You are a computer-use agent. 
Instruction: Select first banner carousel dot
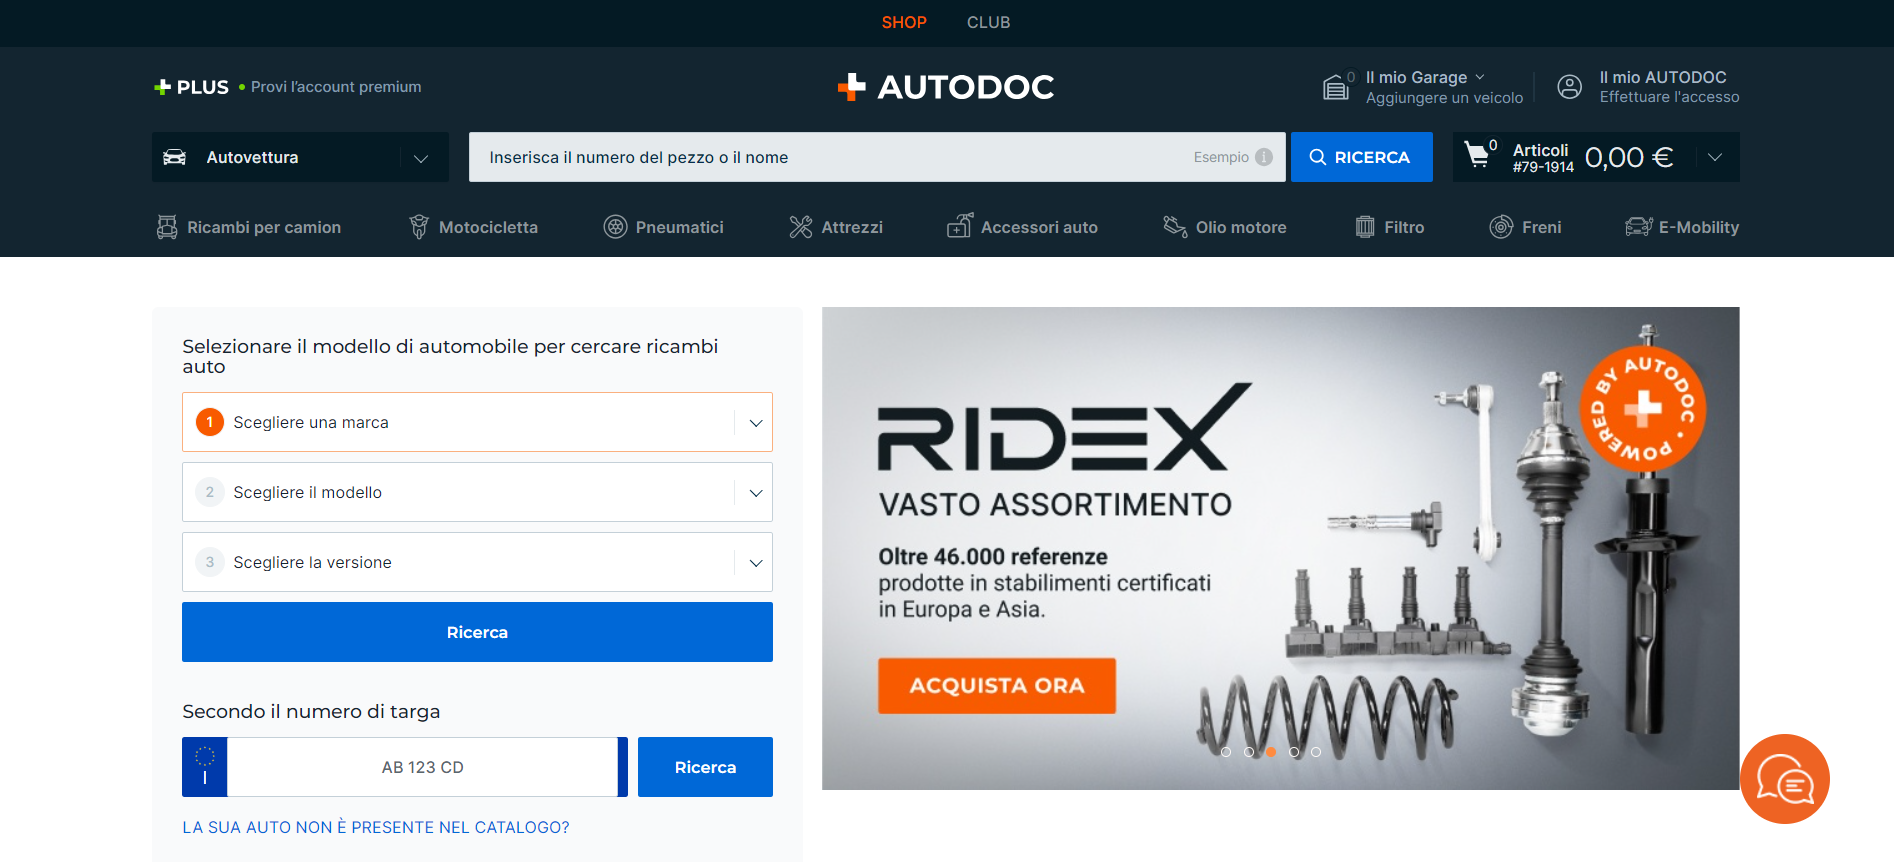pos(1226,752)
